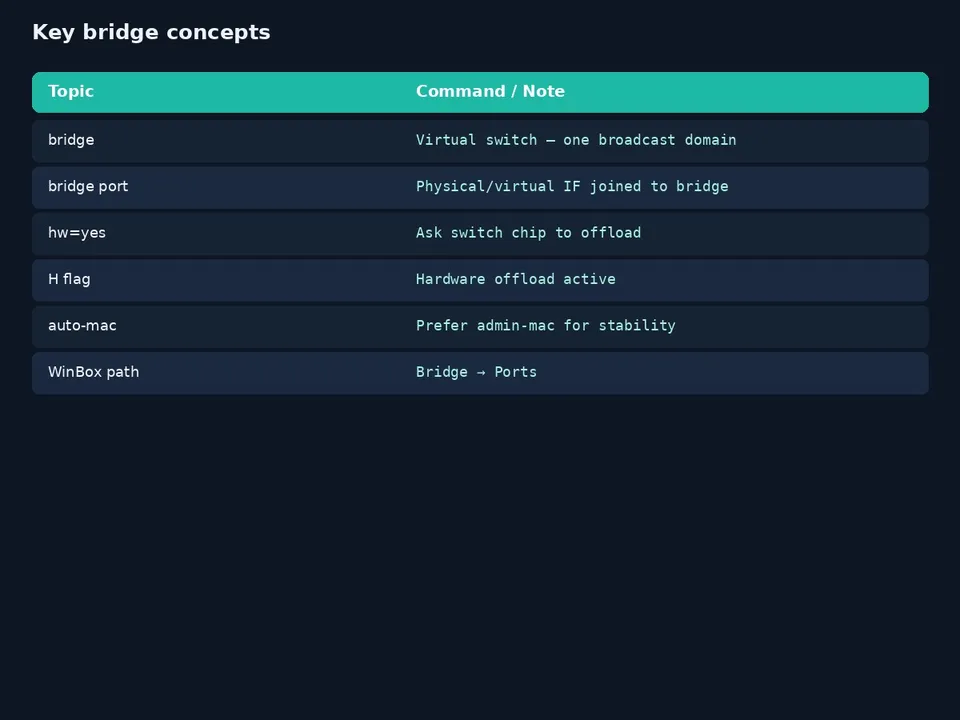Click 'Prefer admin-mac for stability' note
Image resolution: width=960 pixels, height=720 pixels.
[546, 326]
